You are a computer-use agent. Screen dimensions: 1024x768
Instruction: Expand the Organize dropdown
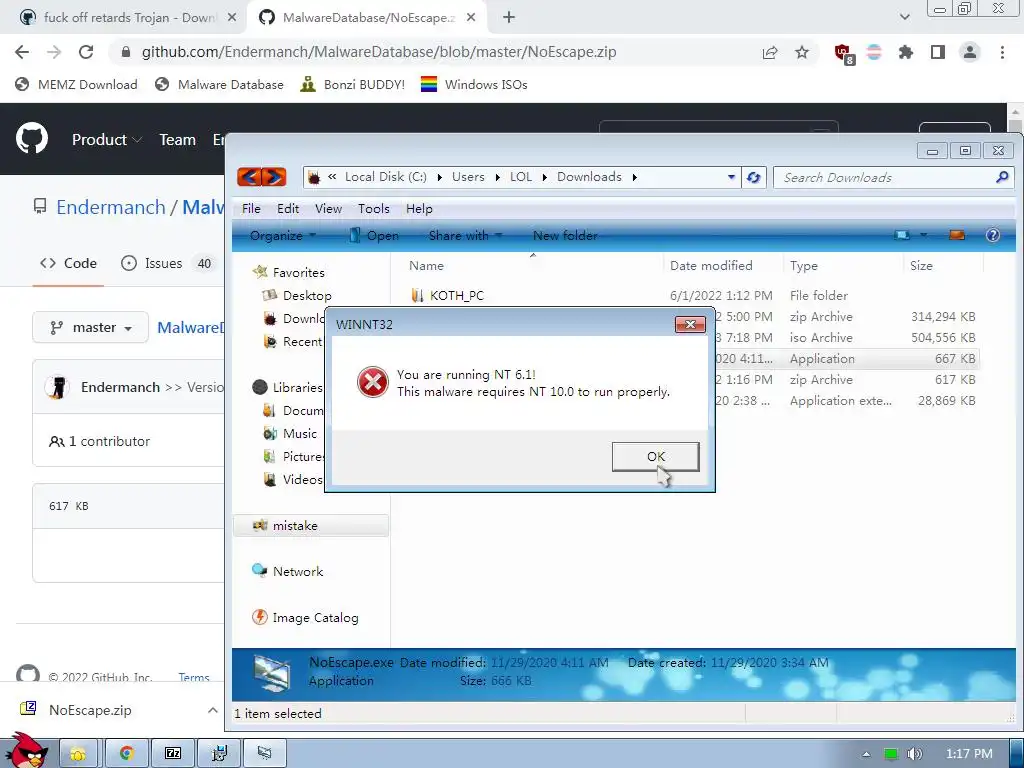tap(283, 236)
